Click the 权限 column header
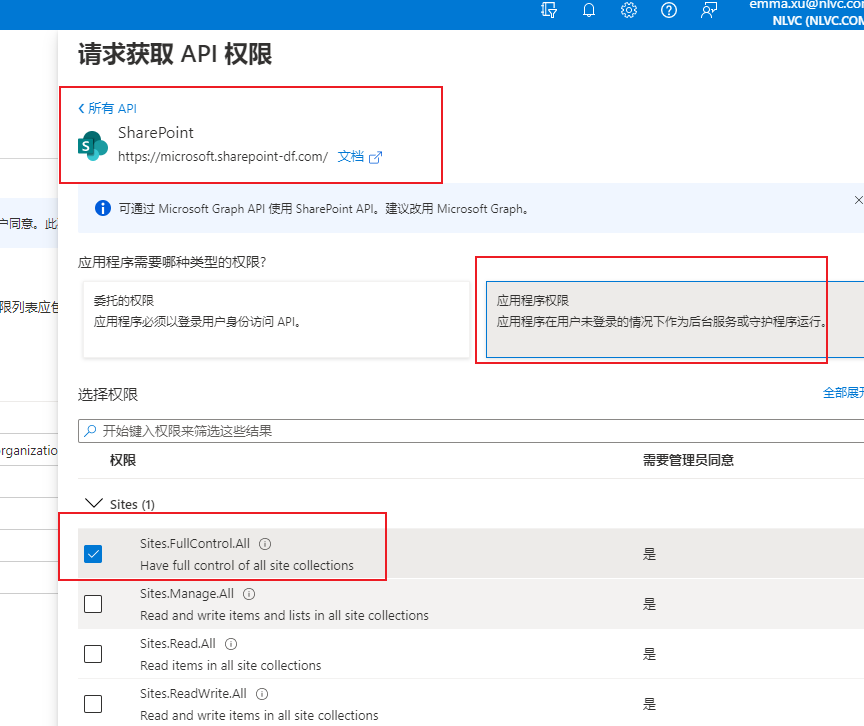Screen dimensions: 864x726 (x=123, y=460)
